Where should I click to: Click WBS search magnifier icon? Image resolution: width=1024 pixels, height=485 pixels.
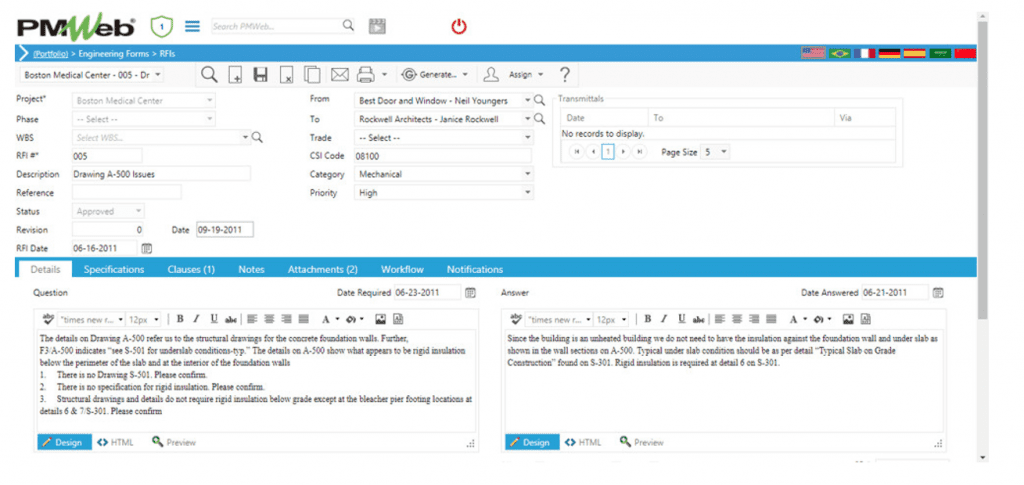point(257,138)
